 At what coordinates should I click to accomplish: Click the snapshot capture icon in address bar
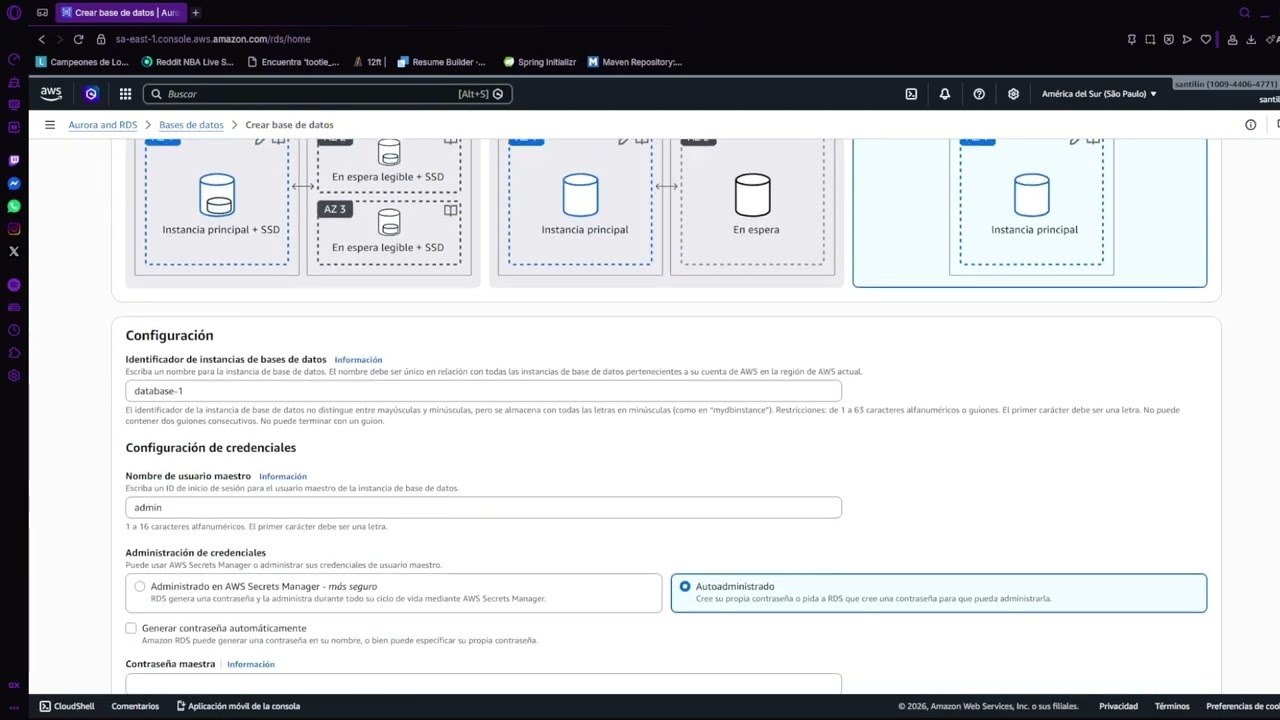point(1150,39)
